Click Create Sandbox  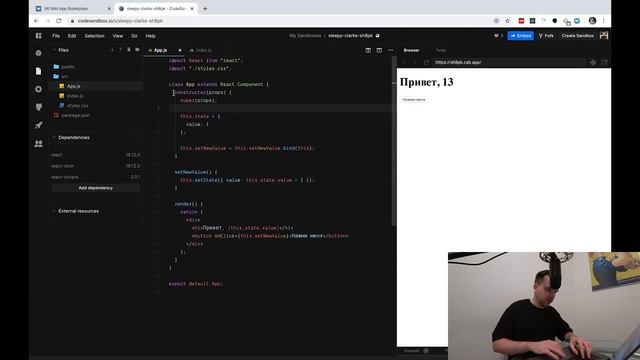pyautogui.click(x=578, y=36)
